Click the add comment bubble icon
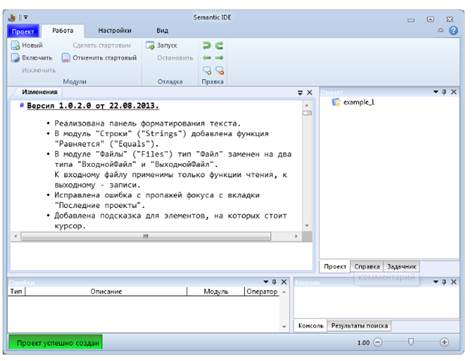 207,70
